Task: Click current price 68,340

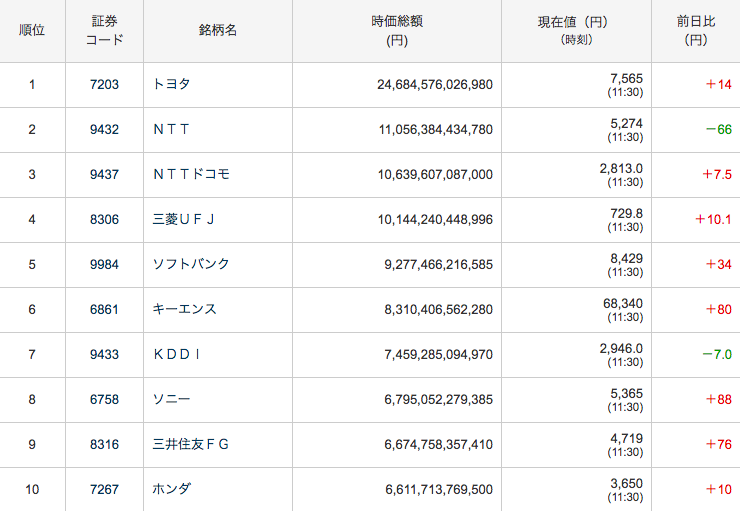Action: pyautogui.click(x=623, y=303)
